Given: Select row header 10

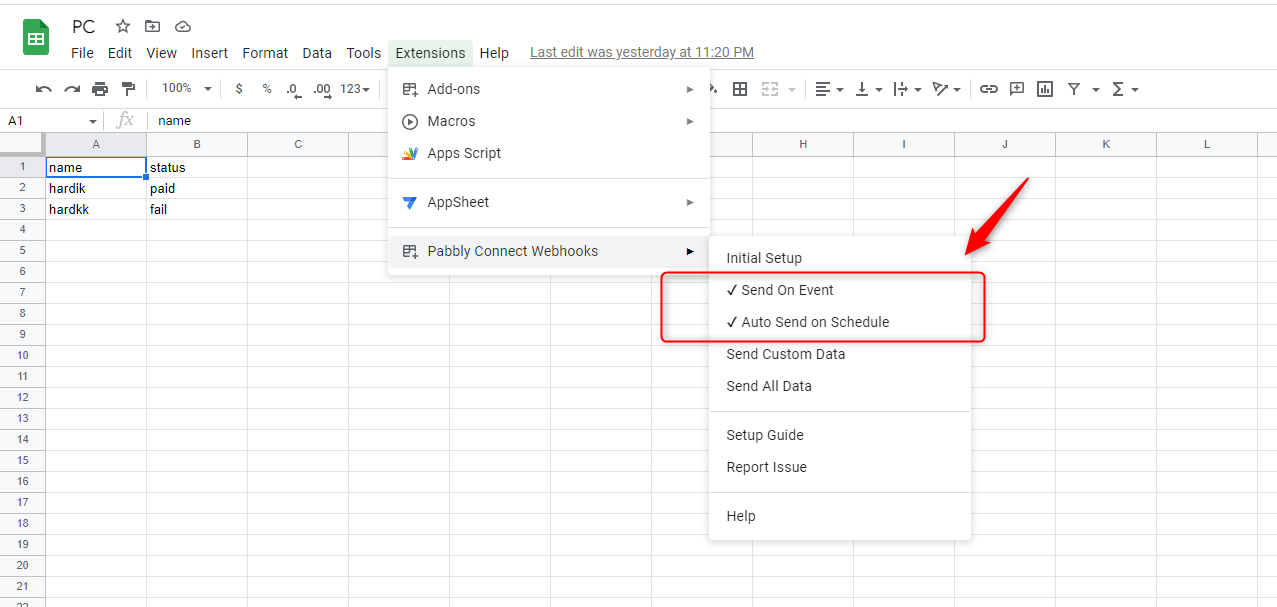Looking at the screenshot, I should coord(22,355).
